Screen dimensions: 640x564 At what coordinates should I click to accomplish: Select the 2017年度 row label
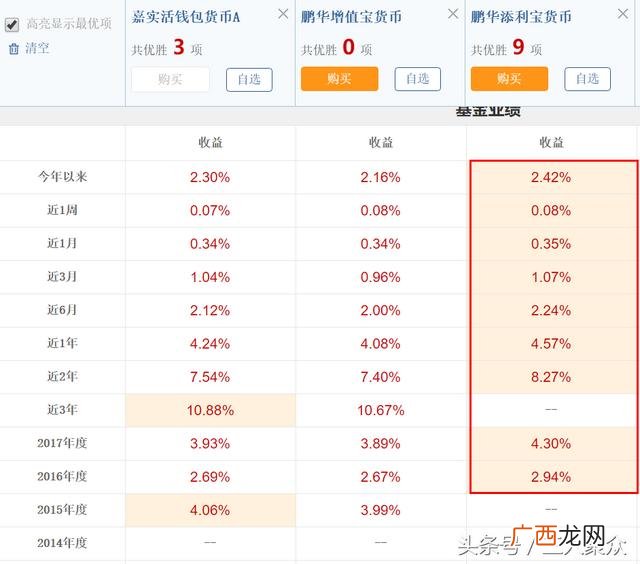(x=62, y=443)
